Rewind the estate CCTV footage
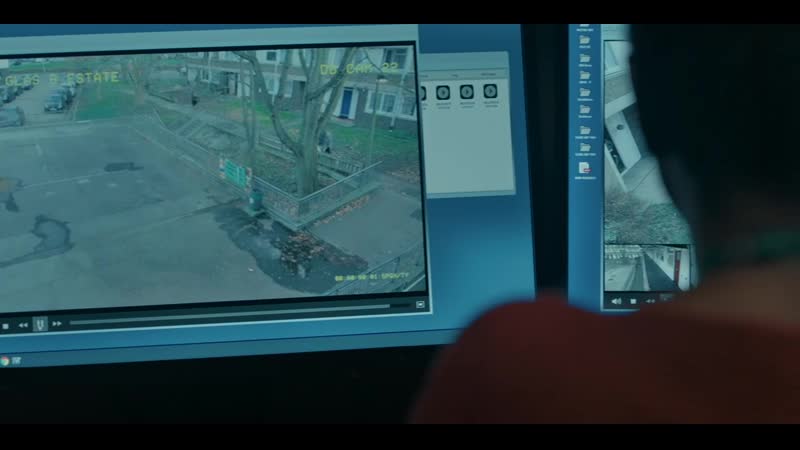800x450 pixels. [x=23, y=325]
